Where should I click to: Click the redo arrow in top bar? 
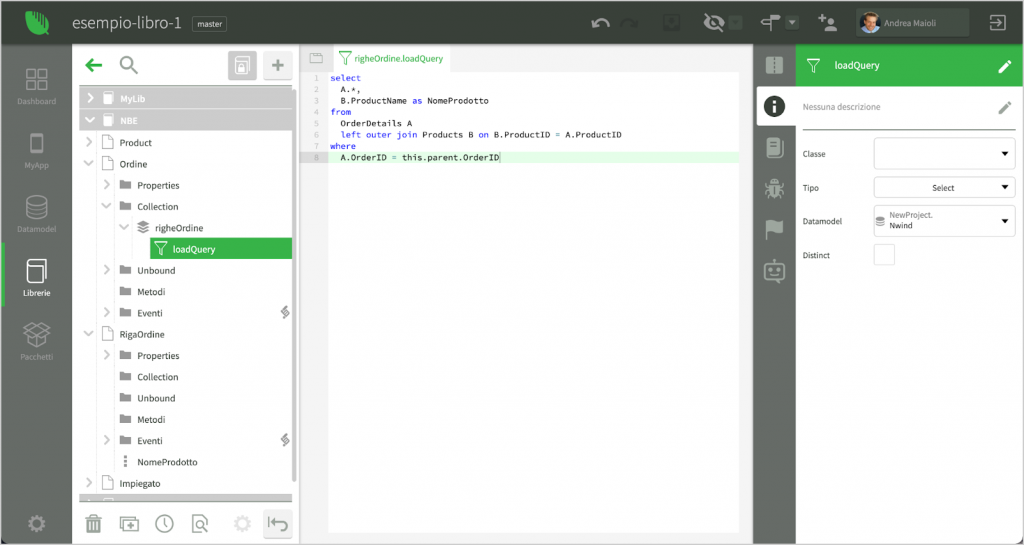630,23
